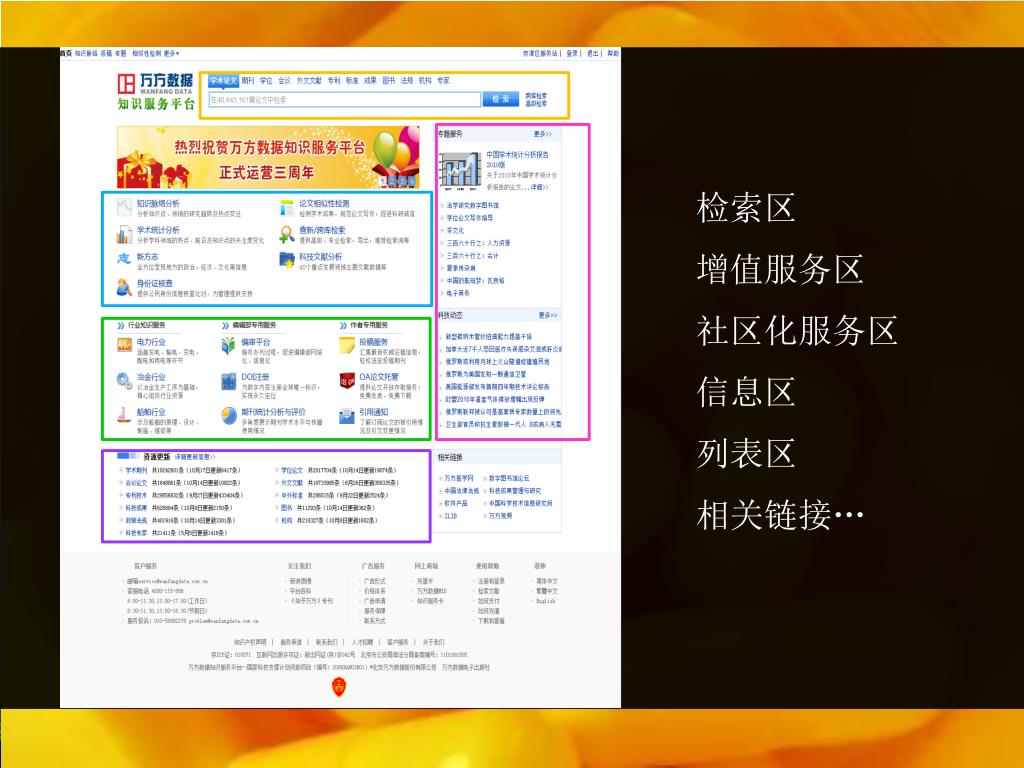Viewport: 1024px width, 768px height.
Task: Select the 专家 search tab
Action: (443, 81)
